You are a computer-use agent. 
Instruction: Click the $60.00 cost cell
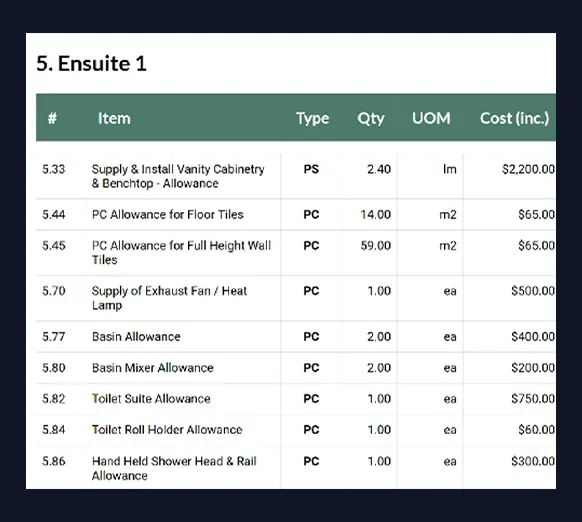pos(537,430)
